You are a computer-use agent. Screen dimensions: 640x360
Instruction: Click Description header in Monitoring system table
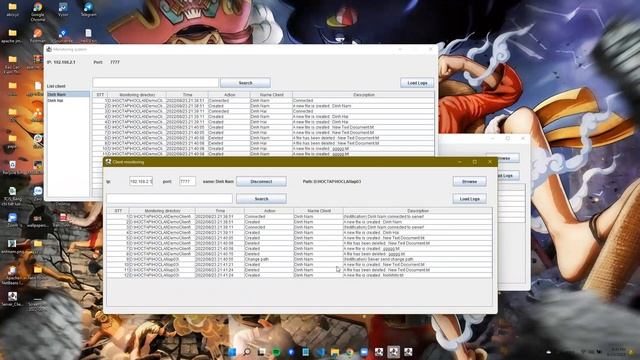click(363, 95)
